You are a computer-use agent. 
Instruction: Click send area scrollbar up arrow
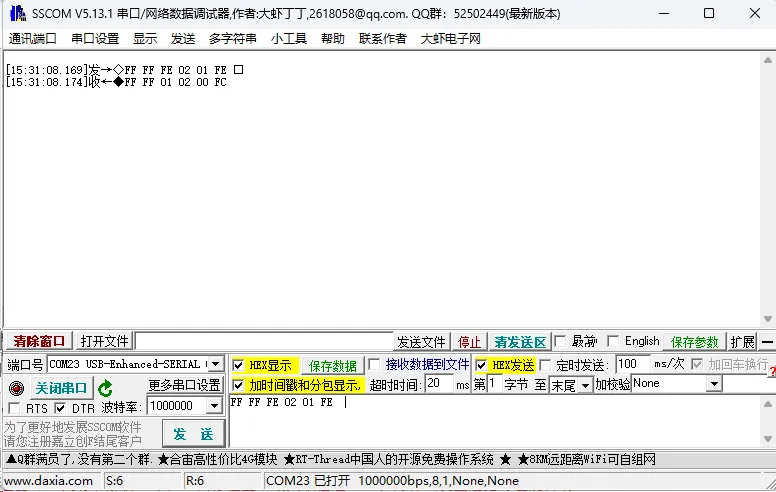pos(768,404)
